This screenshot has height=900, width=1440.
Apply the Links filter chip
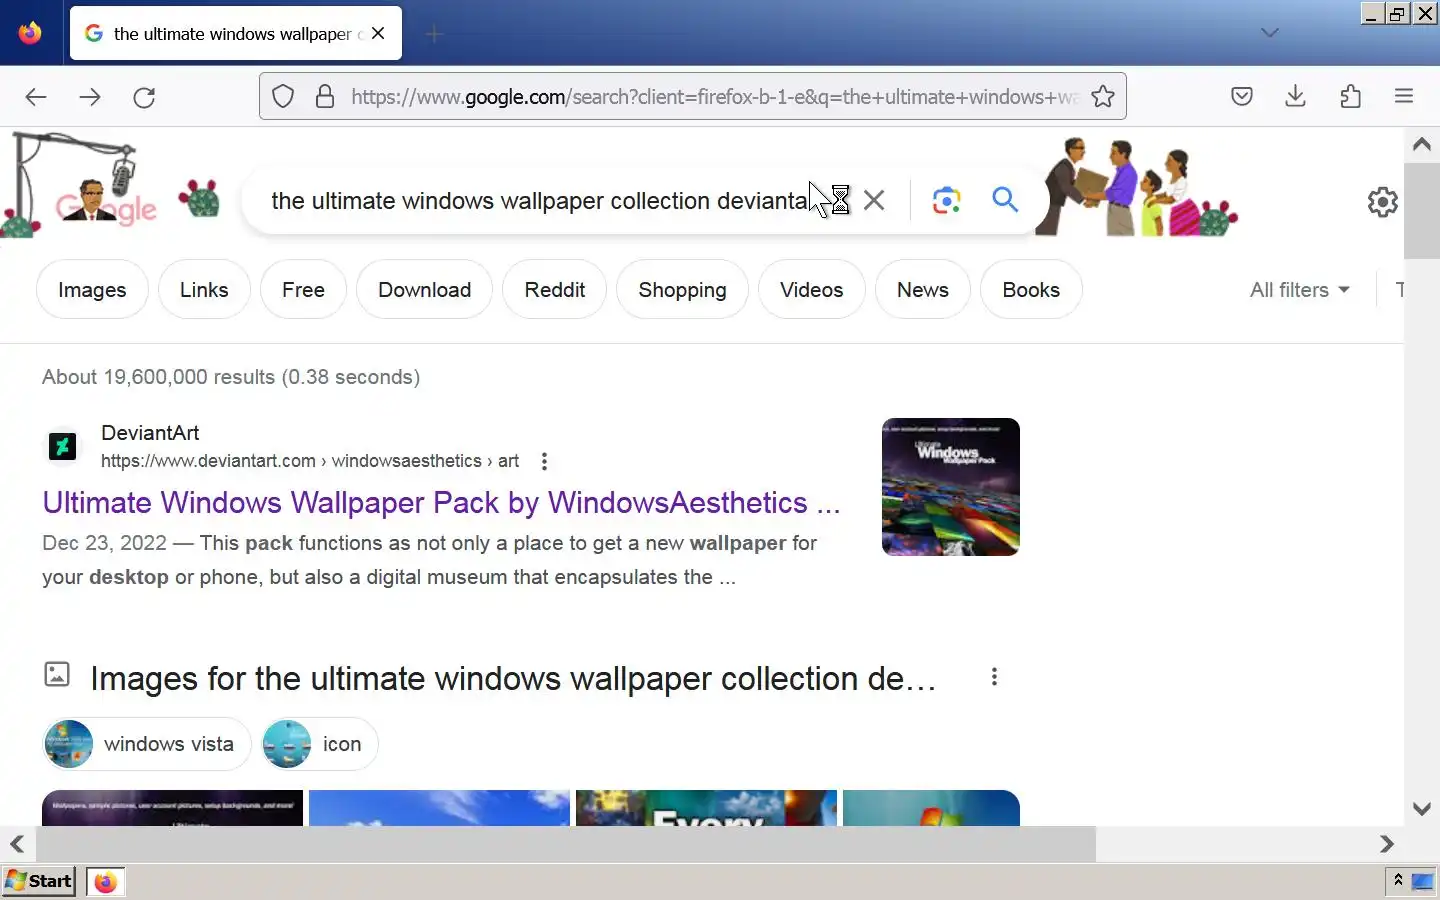click(x=204, y=290)
